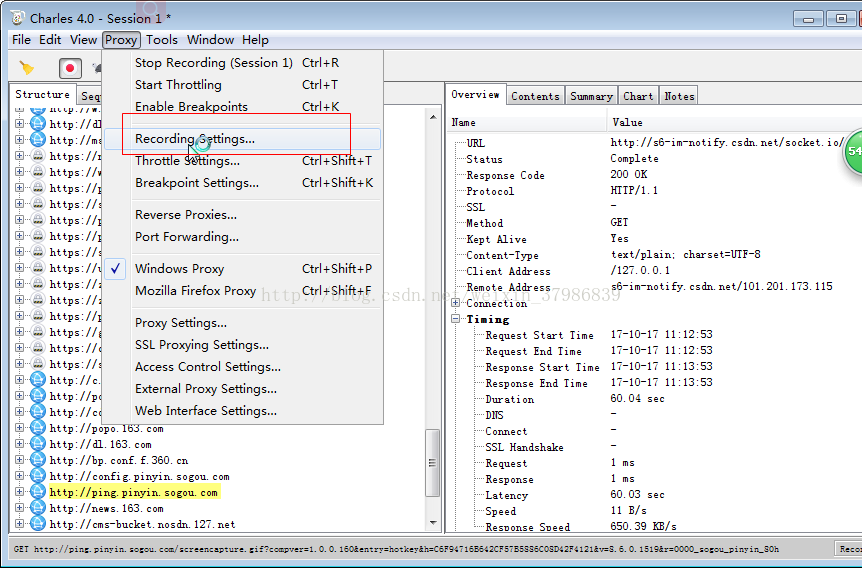Open Access Control Settings menu entry
This screenshot has width=862, height=568.
(242, 367)
